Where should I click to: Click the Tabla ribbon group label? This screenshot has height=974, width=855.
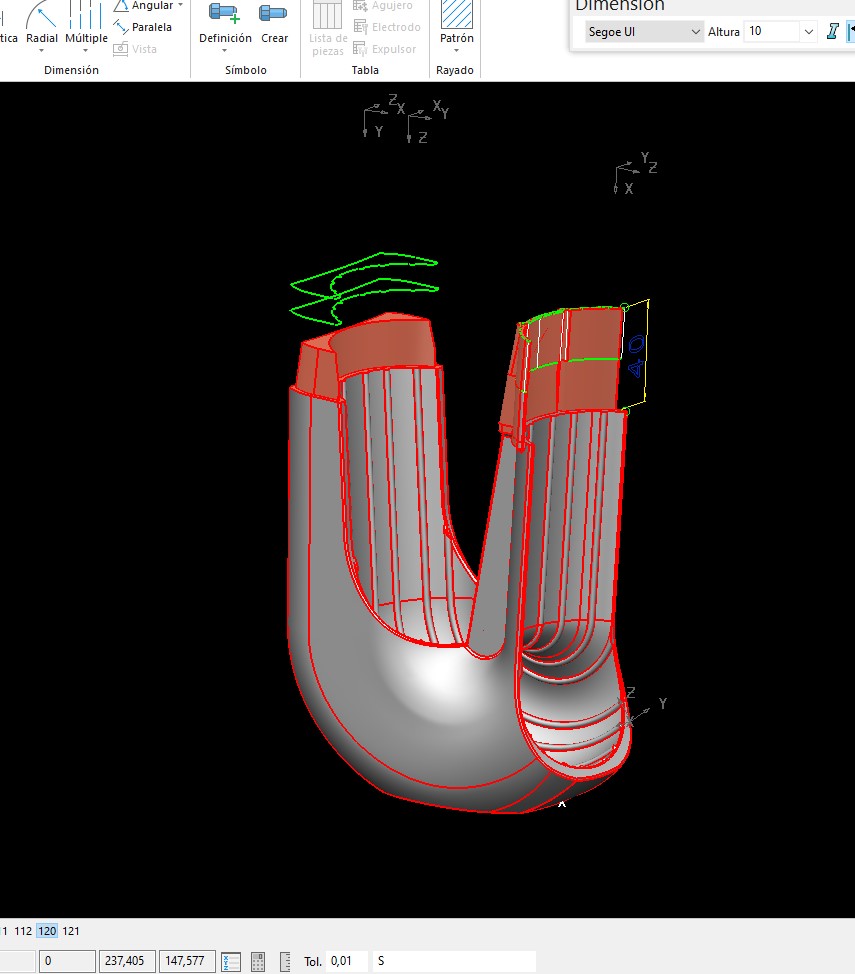[x=365, y=70]
